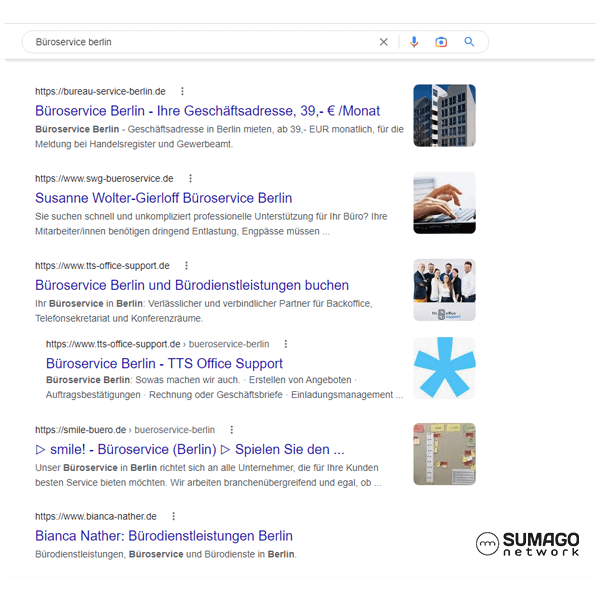Viewport: 600px width, 600px height.
Task: Click the office building thumbnail
Action: pos(444,115)
